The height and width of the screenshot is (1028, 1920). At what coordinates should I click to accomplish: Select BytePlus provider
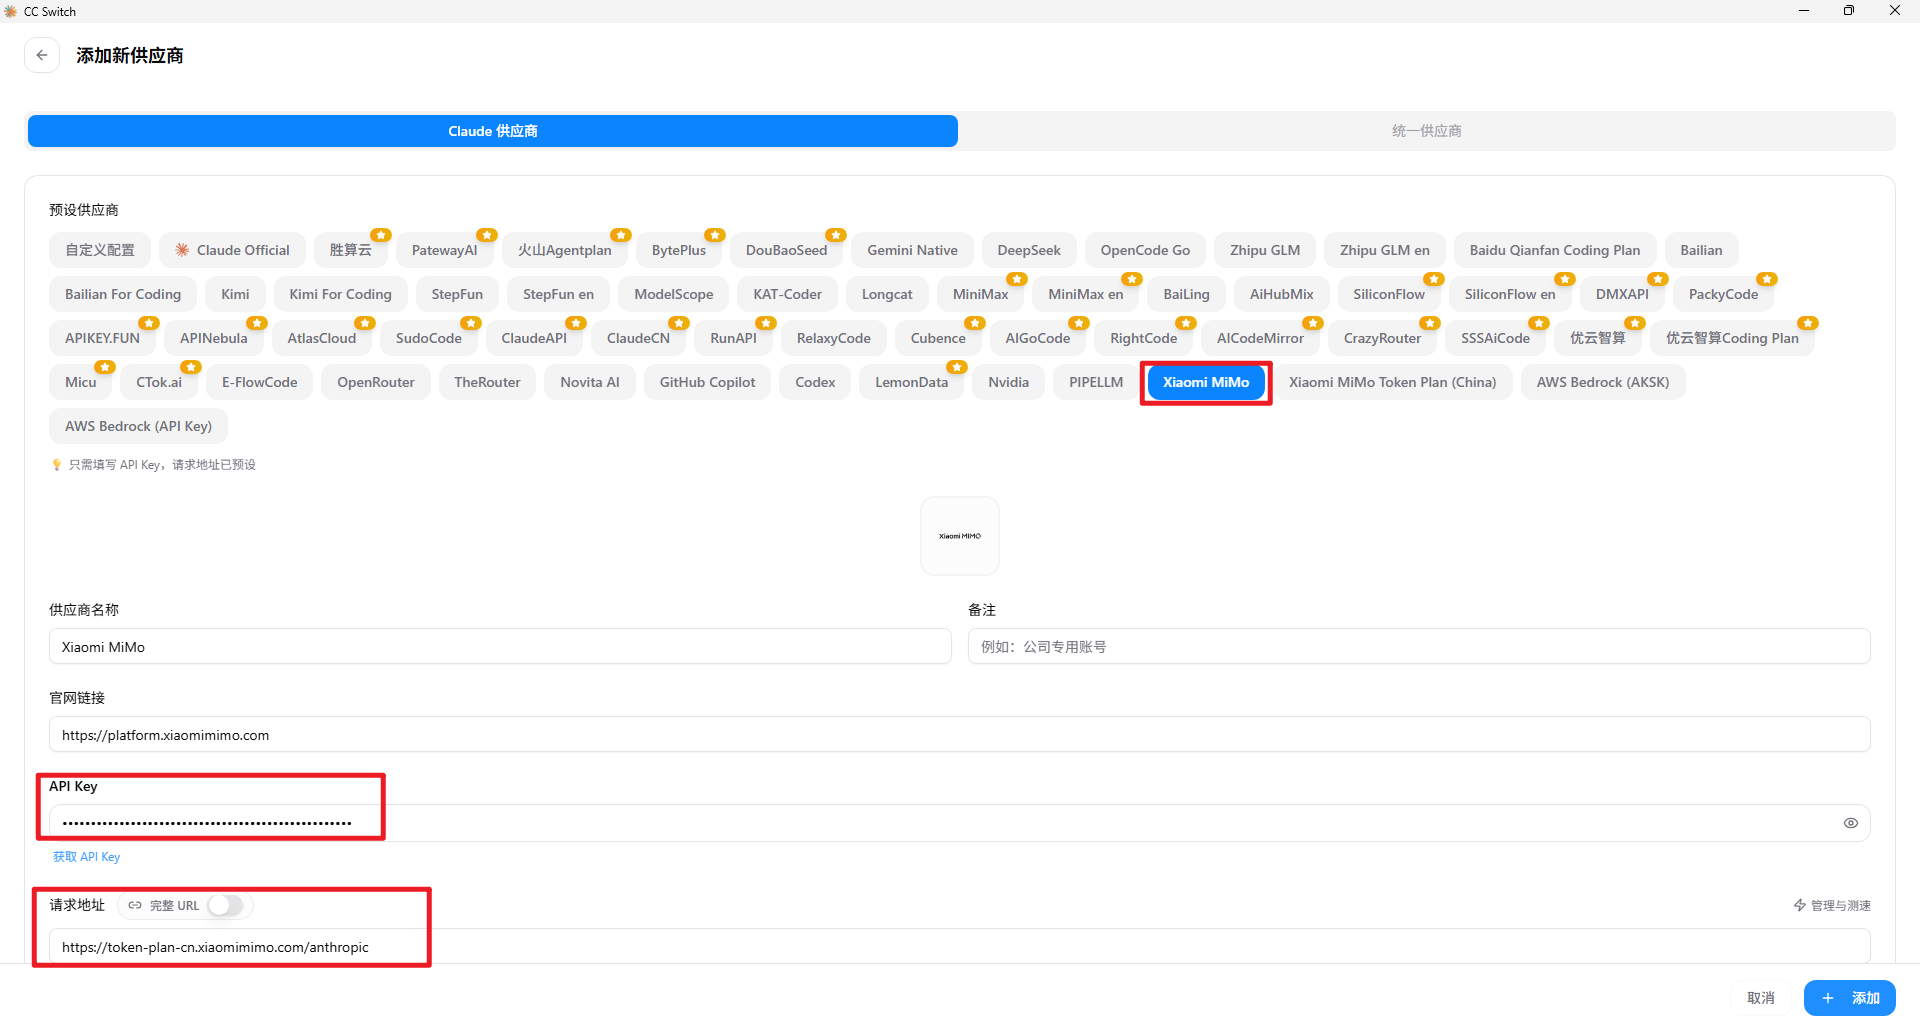click(x=679, y=250)
